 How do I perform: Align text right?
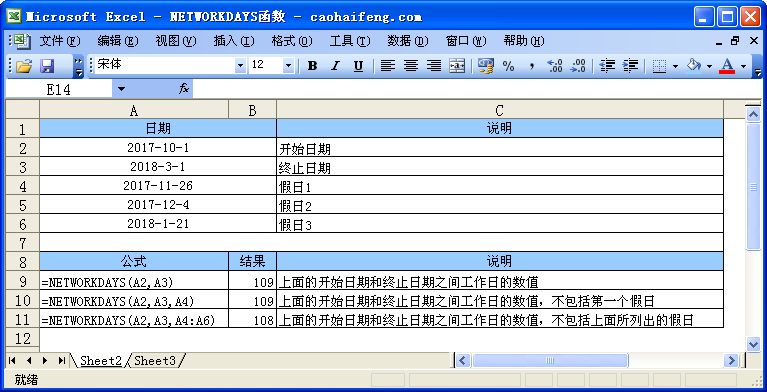434,66
